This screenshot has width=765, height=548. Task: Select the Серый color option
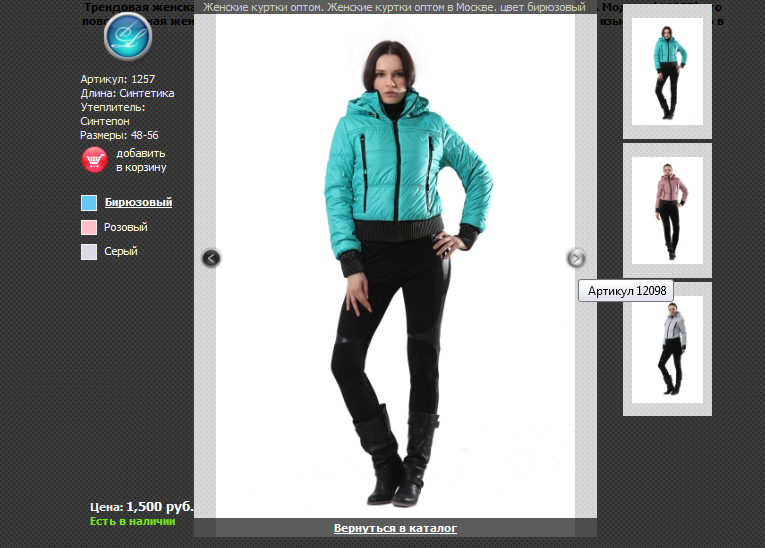121,251
